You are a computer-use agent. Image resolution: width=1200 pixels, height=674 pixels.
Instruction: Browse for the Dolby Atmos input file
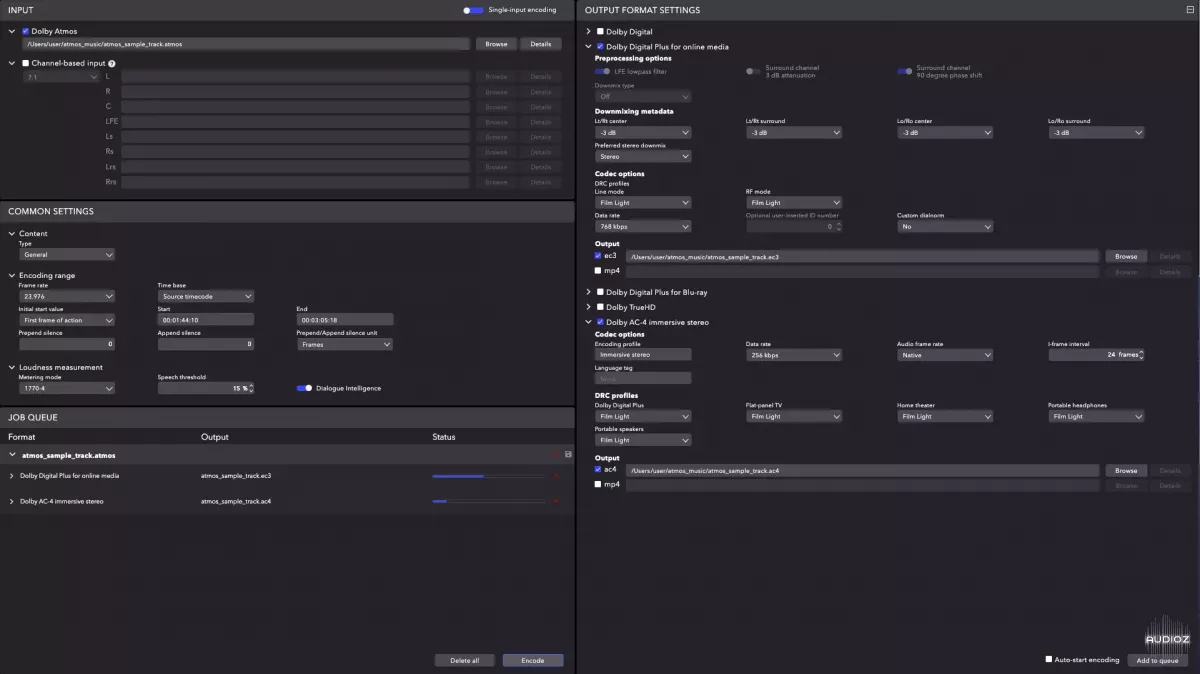(x=497, y=44)
